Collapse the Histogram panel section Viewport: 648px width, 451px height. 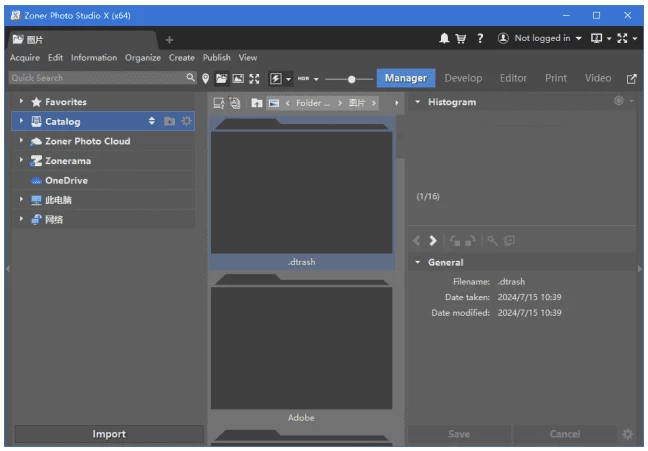coord(418,102)
